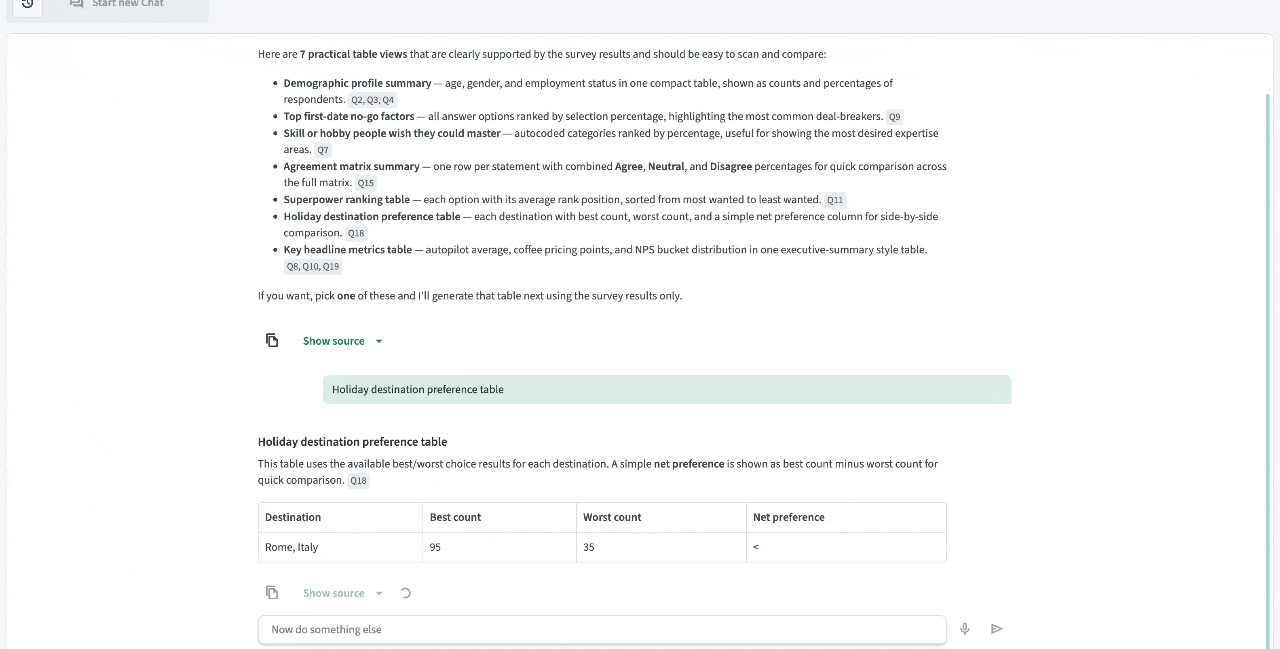Copy the table-view suggestions response
The height and width of the screenshot is (649, 1280).
[x=272, y=340]
